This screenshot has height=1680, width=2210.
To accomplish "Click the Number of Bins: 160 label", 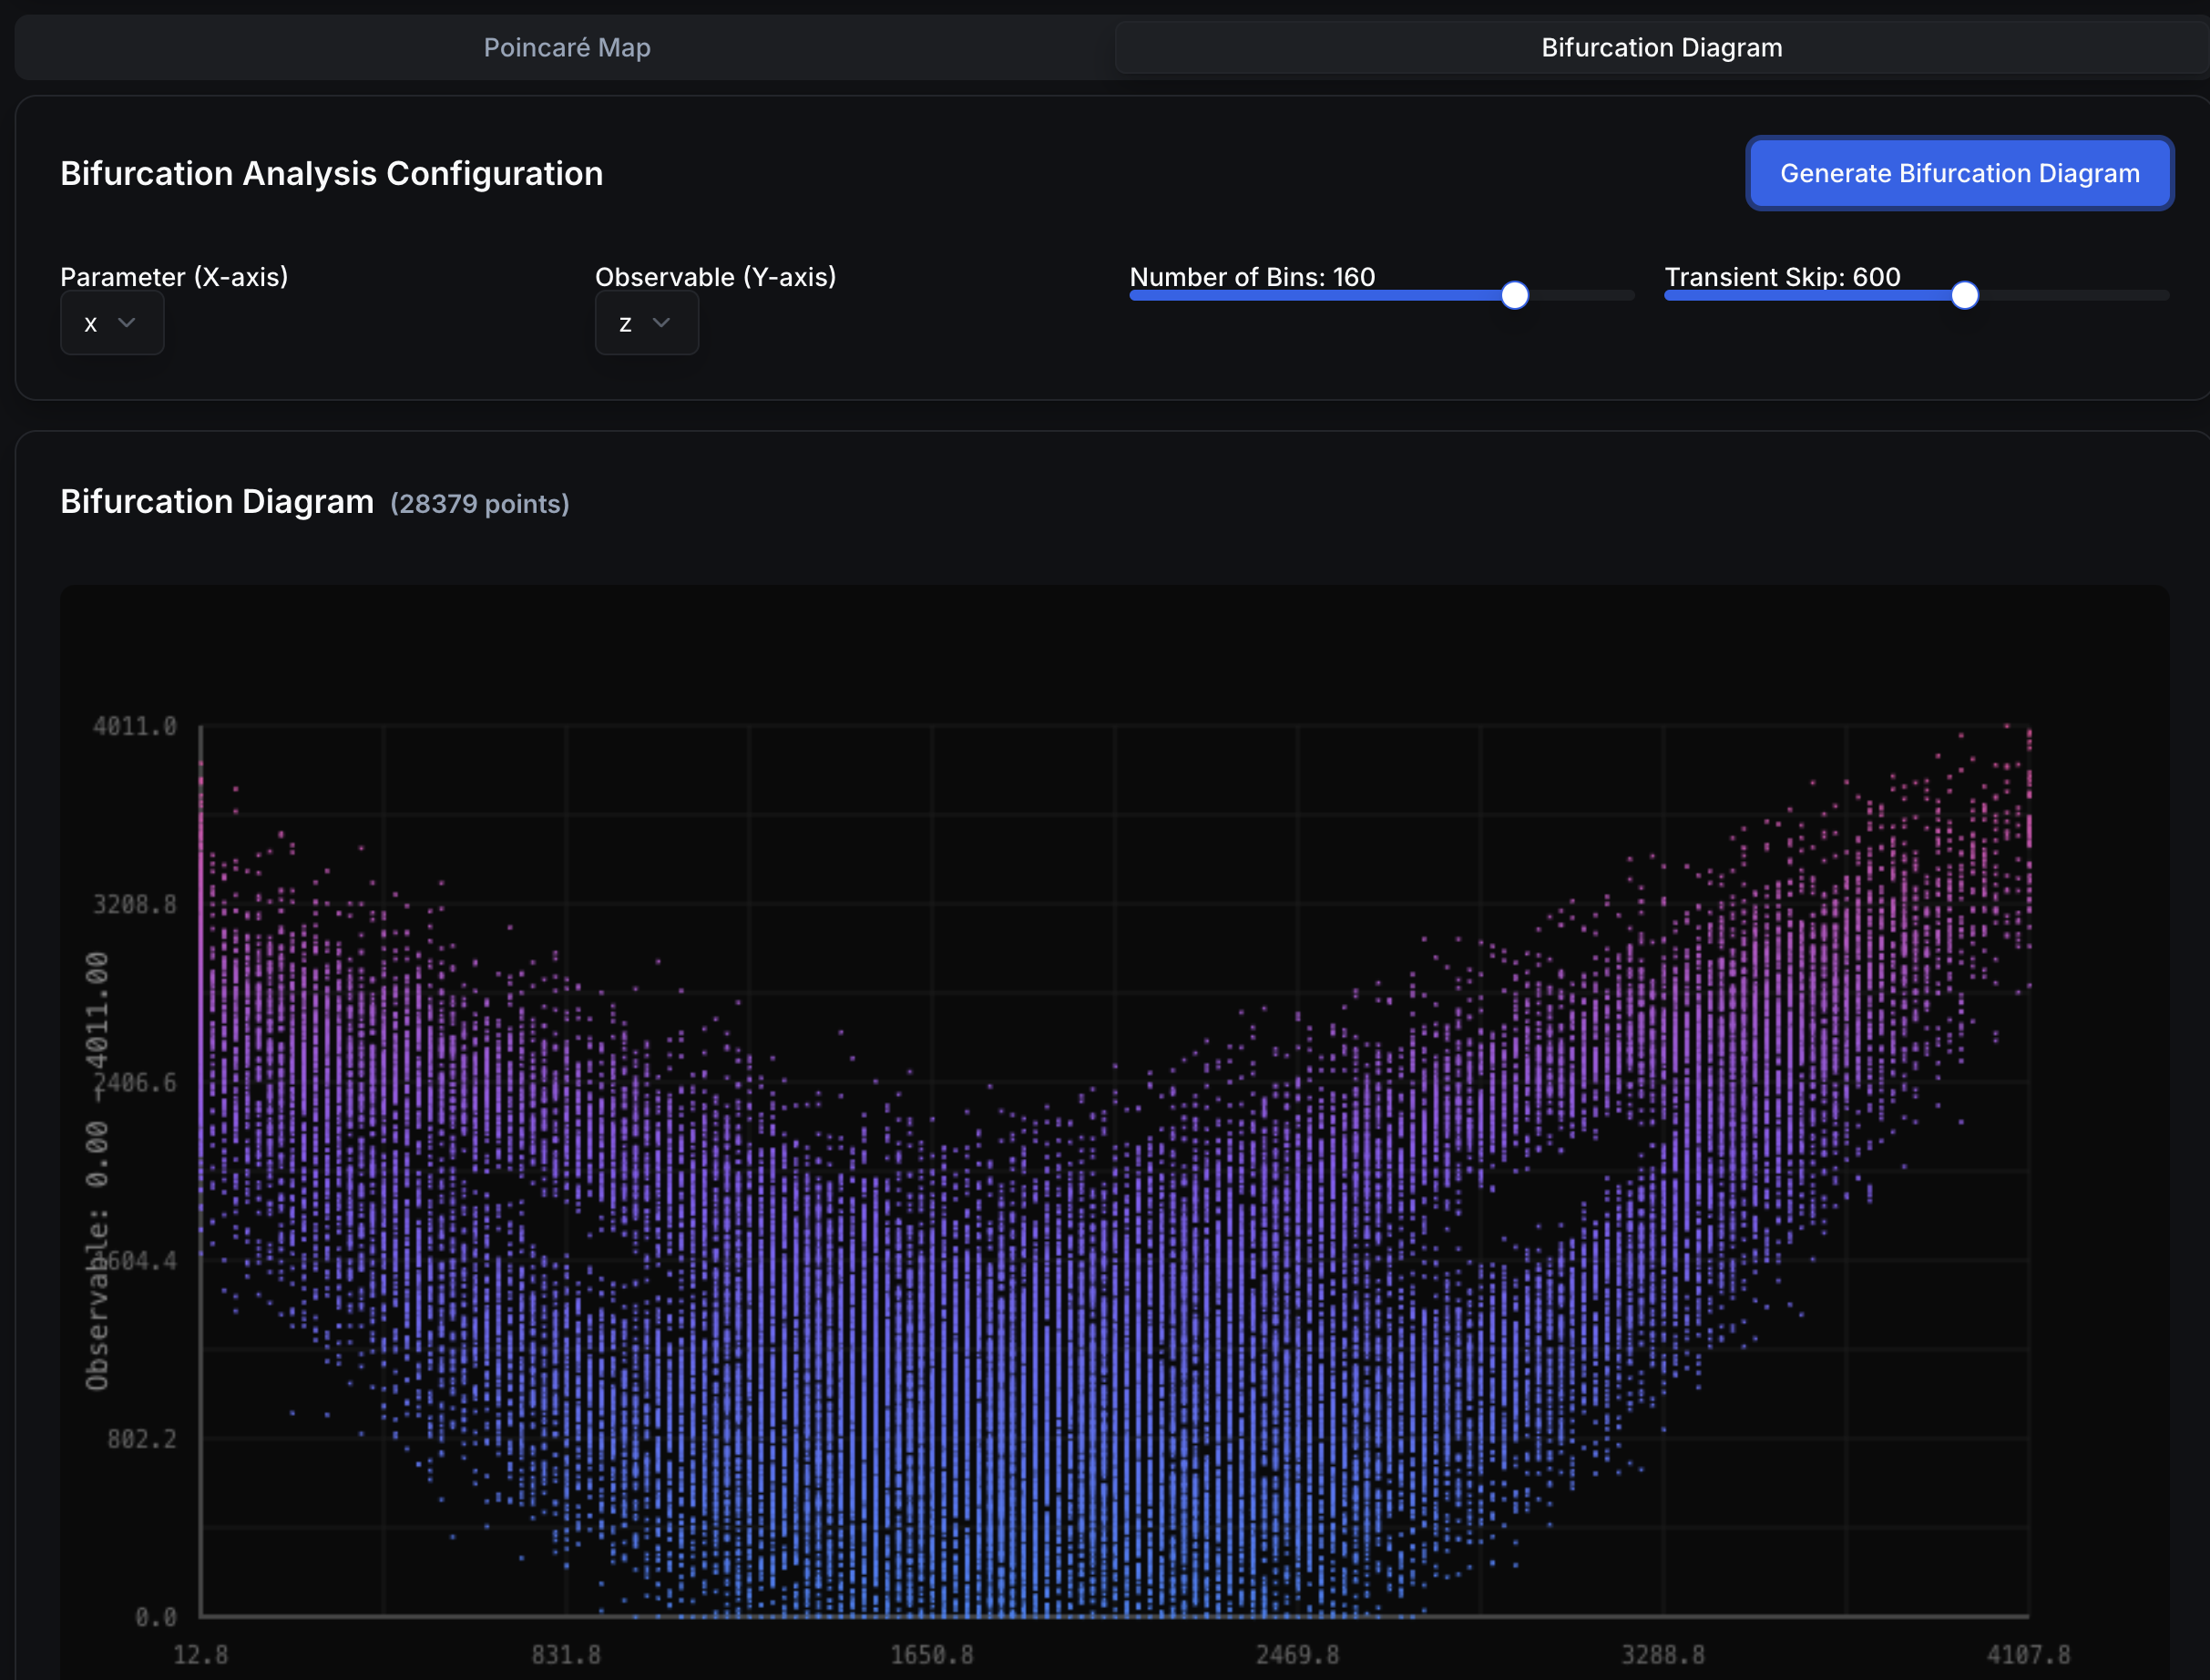I will pyautogui.click(x=1251, y=276).
